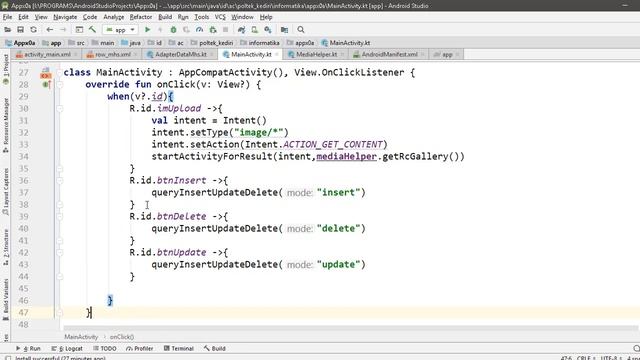Viewport: 640px width, 360px height.
Task: Open the Tools menu
Action: pyautogui.click(x=202, y=17)
